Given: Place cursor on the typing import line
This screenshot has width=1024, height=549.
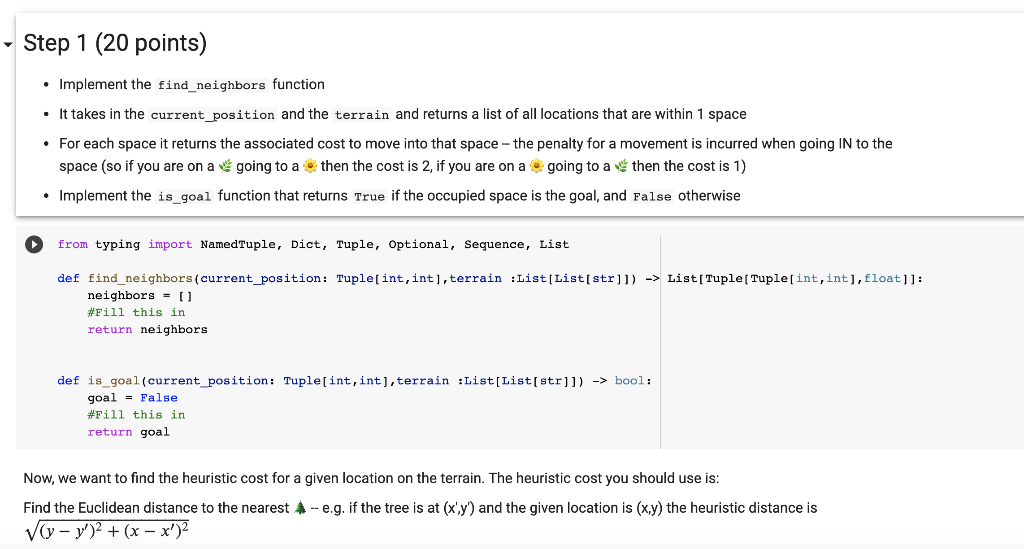Looking at the screenshot, I should [x=313, y=244].
